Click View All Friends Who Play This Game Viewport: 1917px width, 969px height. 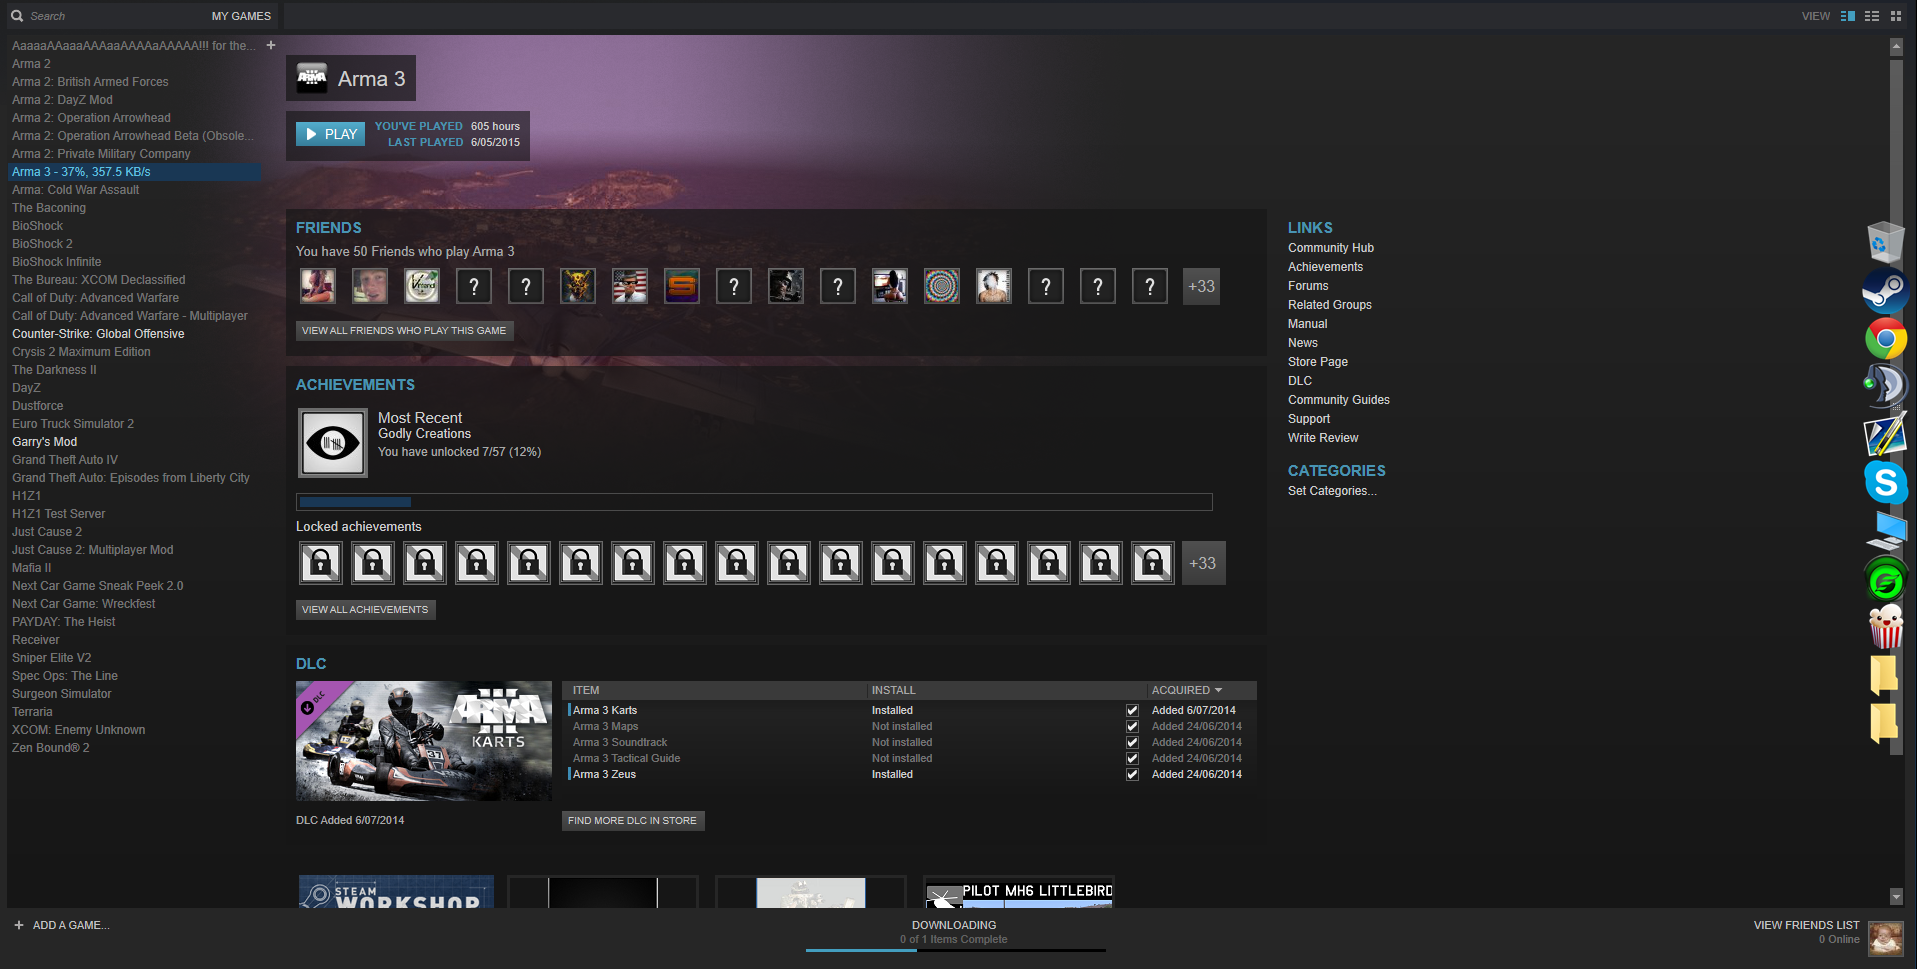pyautogui.click(x=404, y=331)
